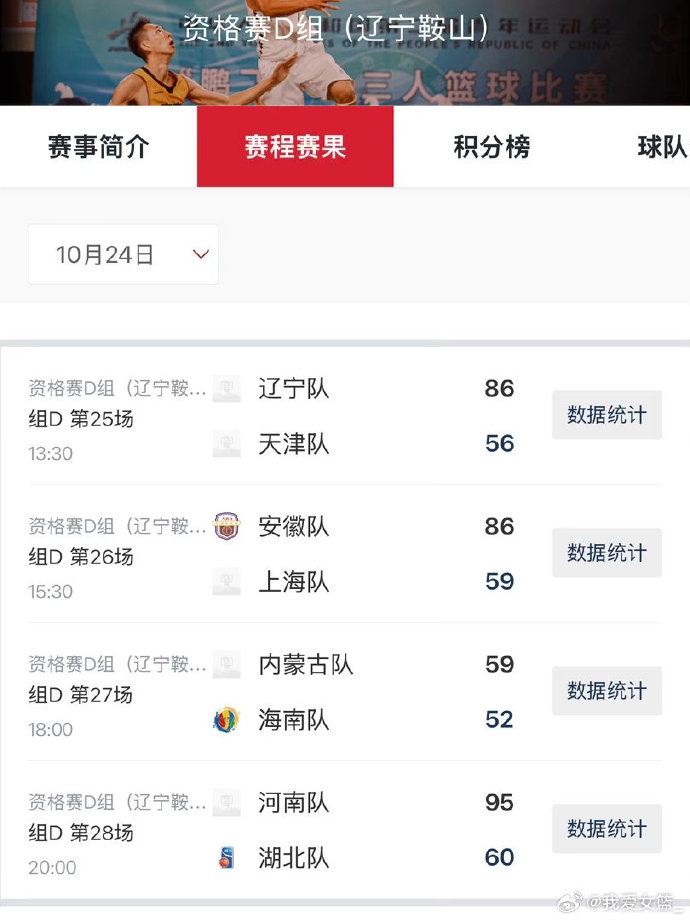Open 数据统计 for game 26
690x920 pixels.
point(607,553)
